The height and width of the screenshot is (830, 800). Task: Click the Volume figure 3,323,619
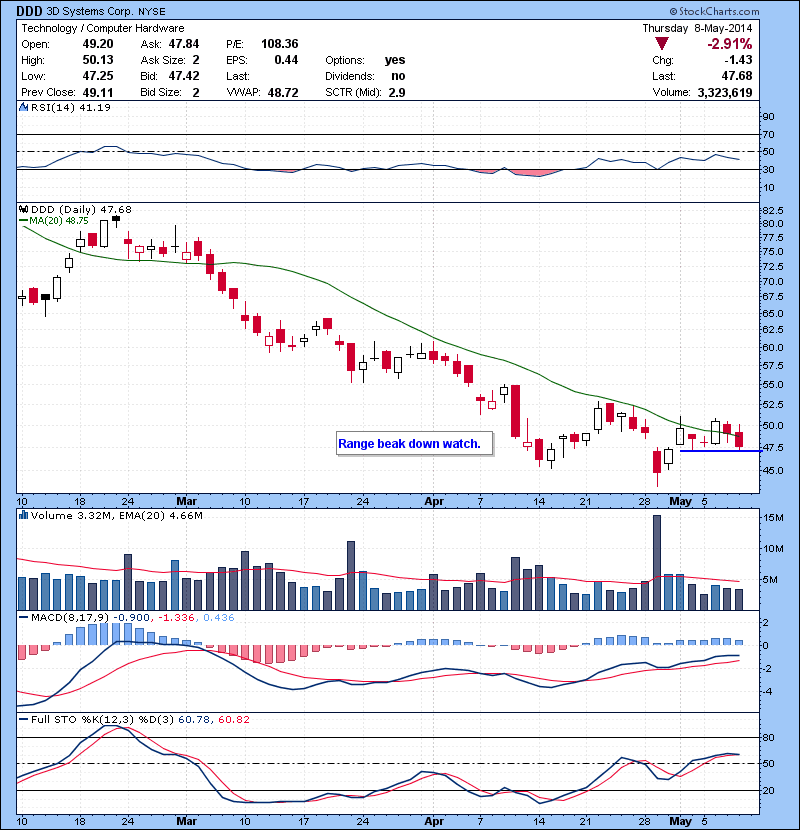725,93
